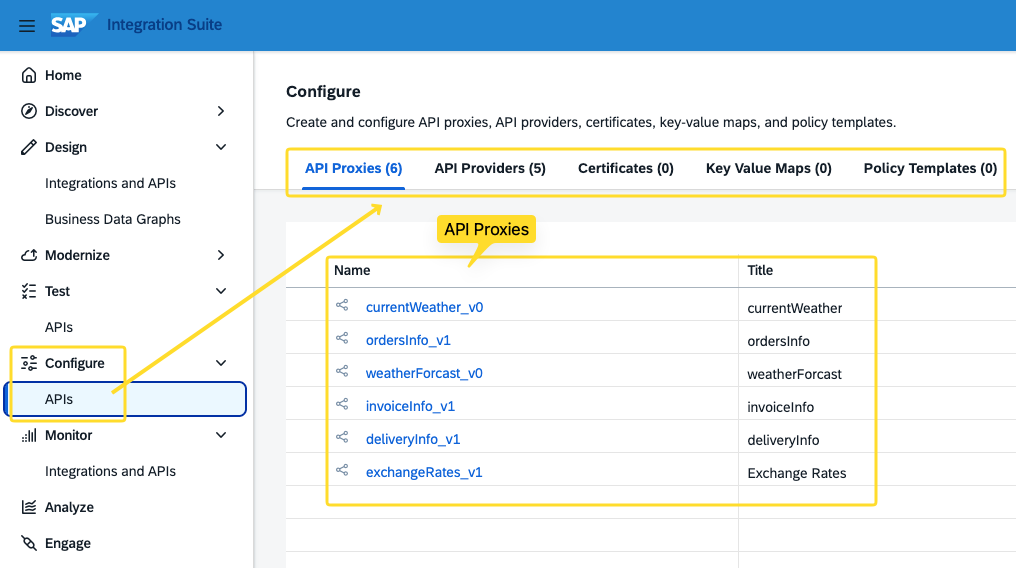The height and width of the screenshot is (568, 1016).
Task: Open the Key Value Maps tab
Action: pyautogui.click(x=768, y=168)
